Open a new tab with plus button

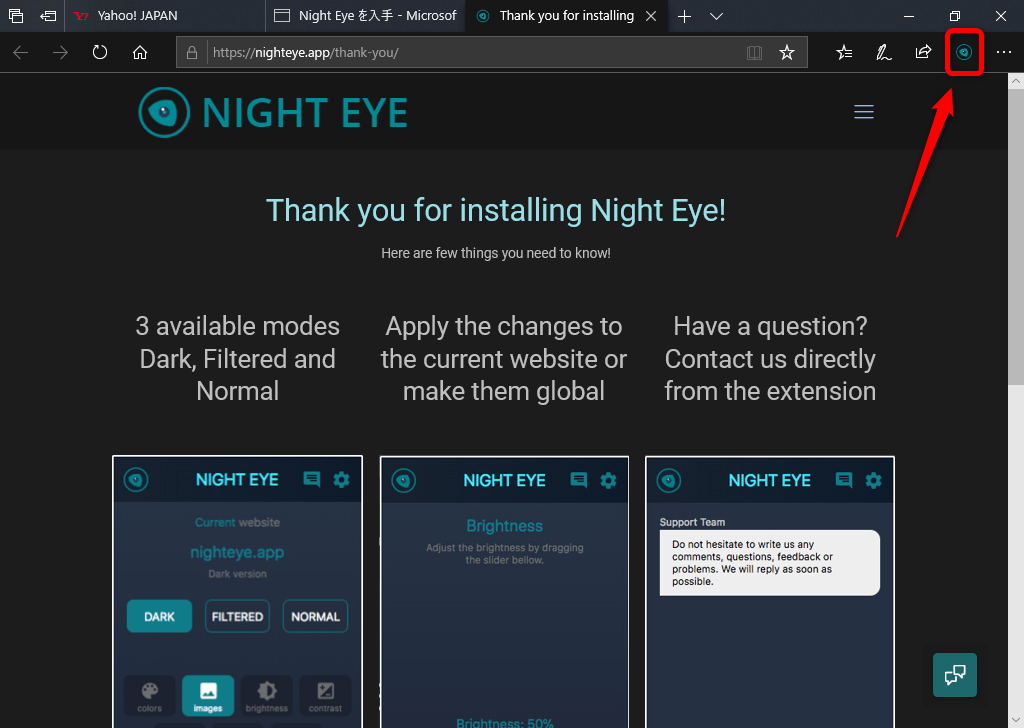coord(684,16)
